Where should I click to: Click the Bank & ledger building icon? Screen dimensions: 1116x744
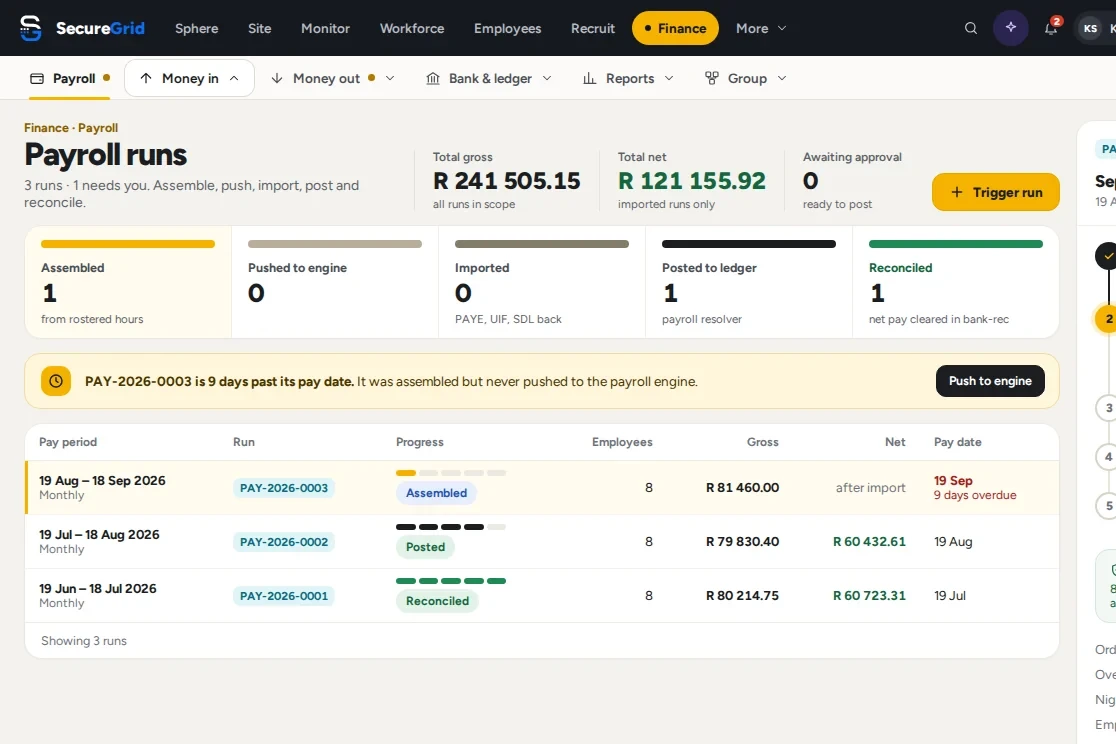[433, 78]
